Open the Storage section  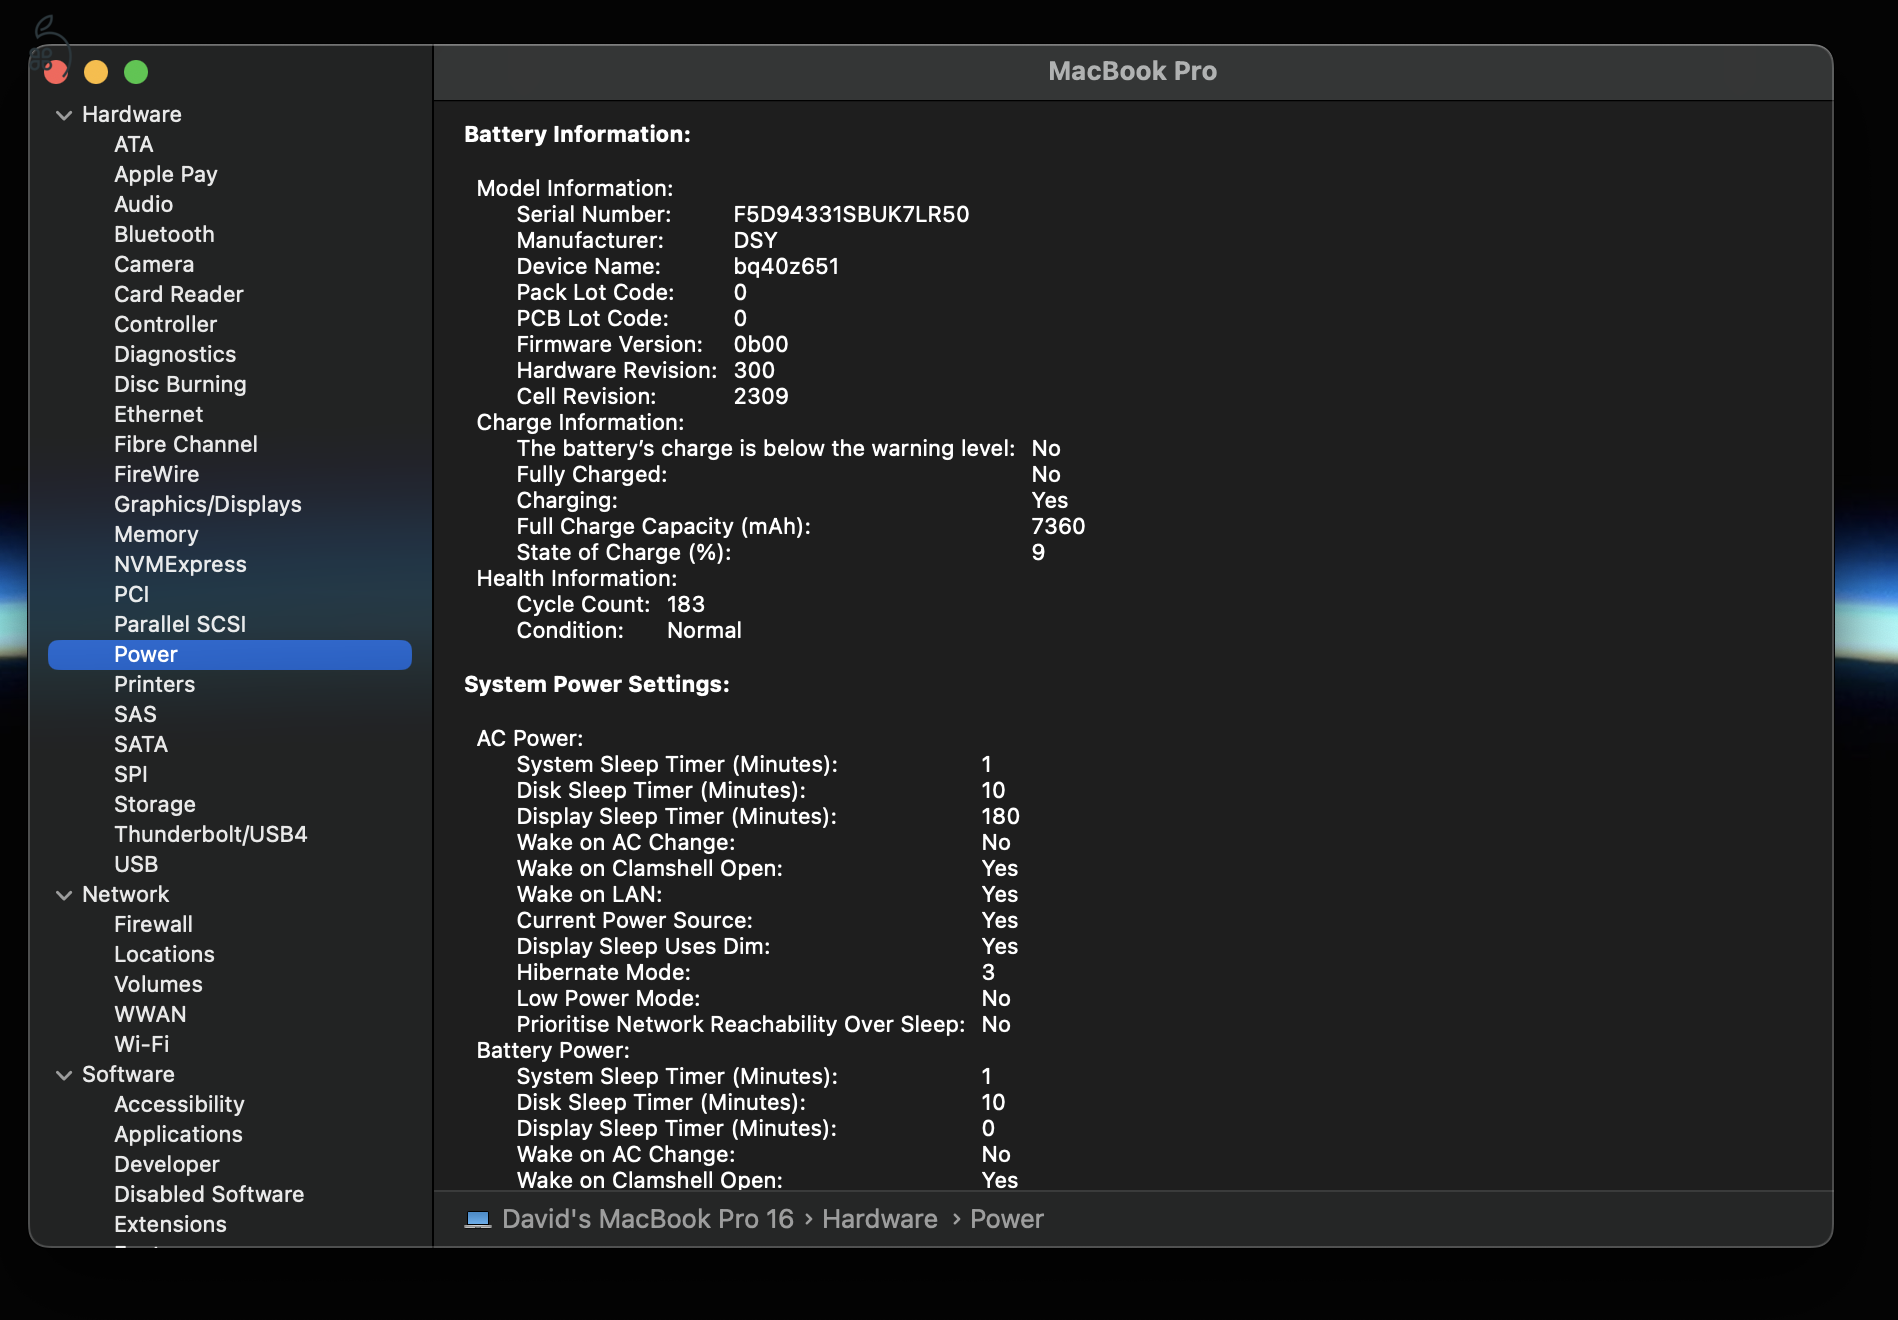coord(154,804)
